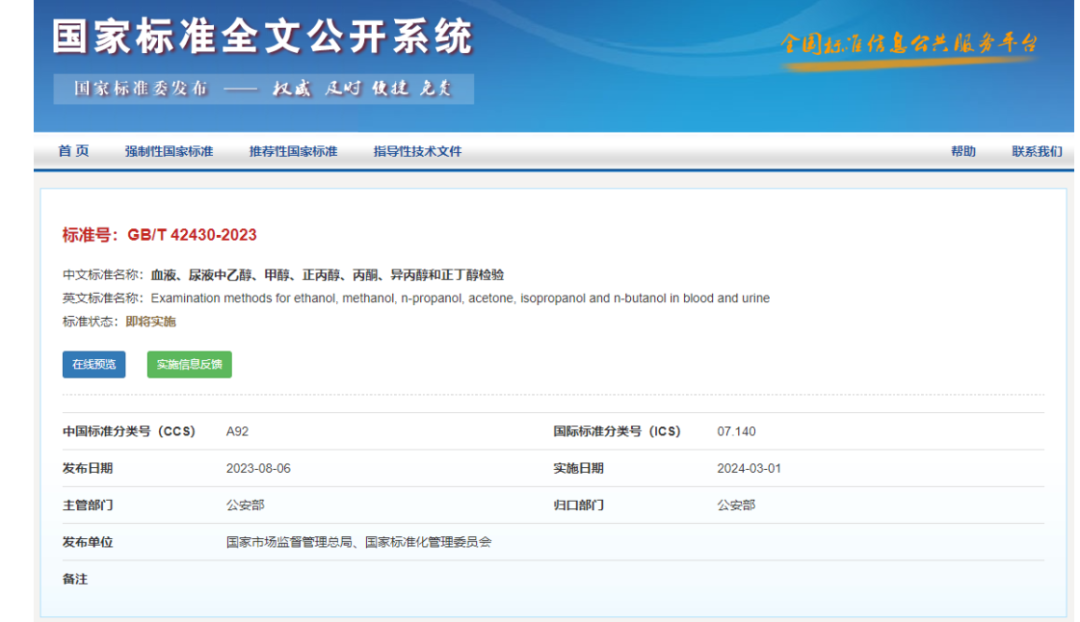Select 指导性技术文件 from the navigation bar

pyautogui.click(x=415, y=150)
